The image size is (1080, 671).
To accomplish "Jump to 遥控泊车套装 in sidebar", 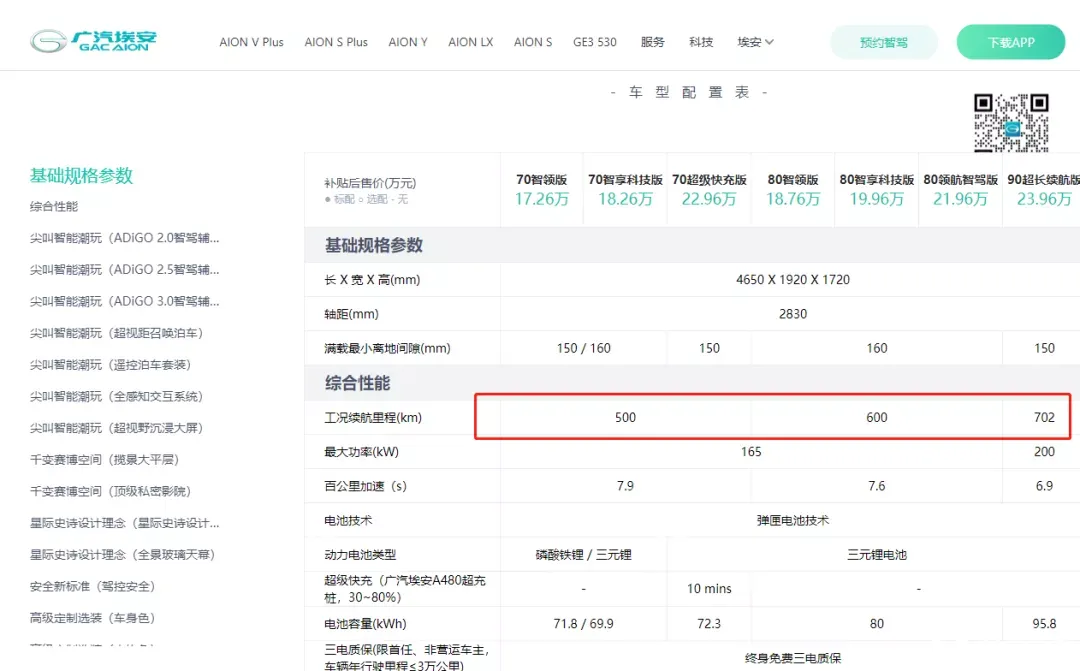I will click(110, 364).
